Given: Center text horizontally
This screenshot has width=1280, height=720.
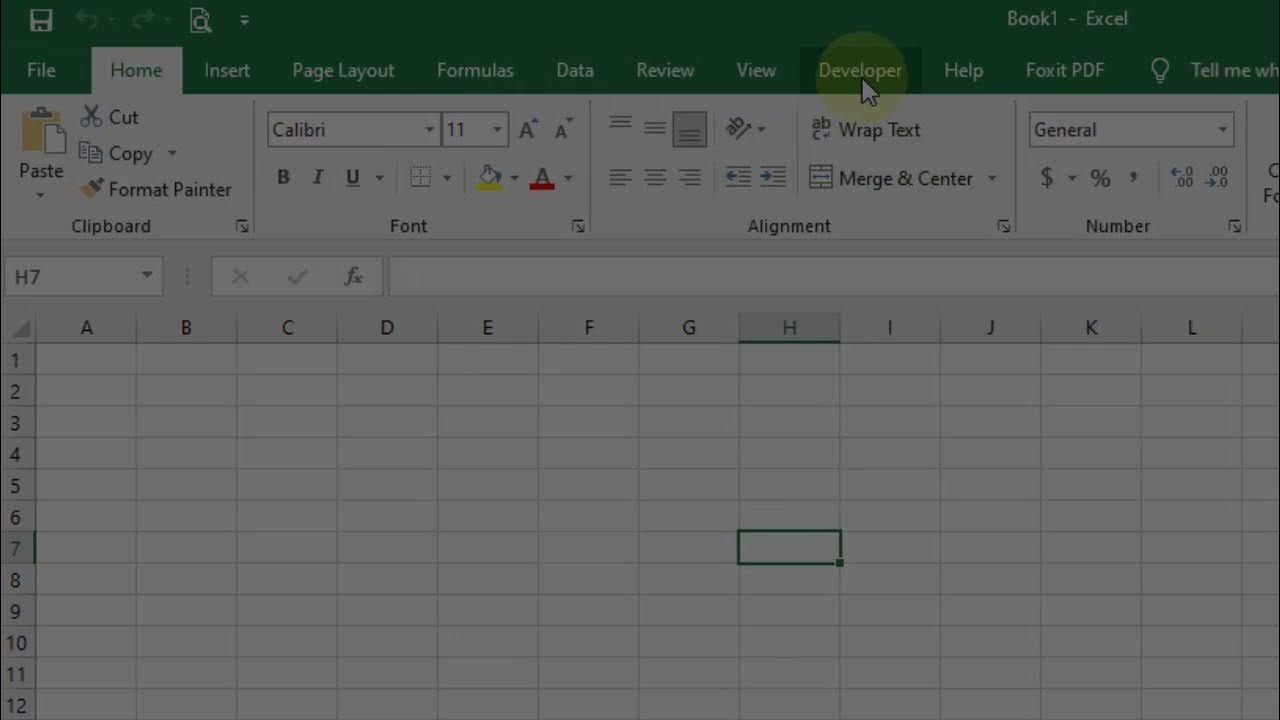Looking at the screenshot, I should coord(655,178).
